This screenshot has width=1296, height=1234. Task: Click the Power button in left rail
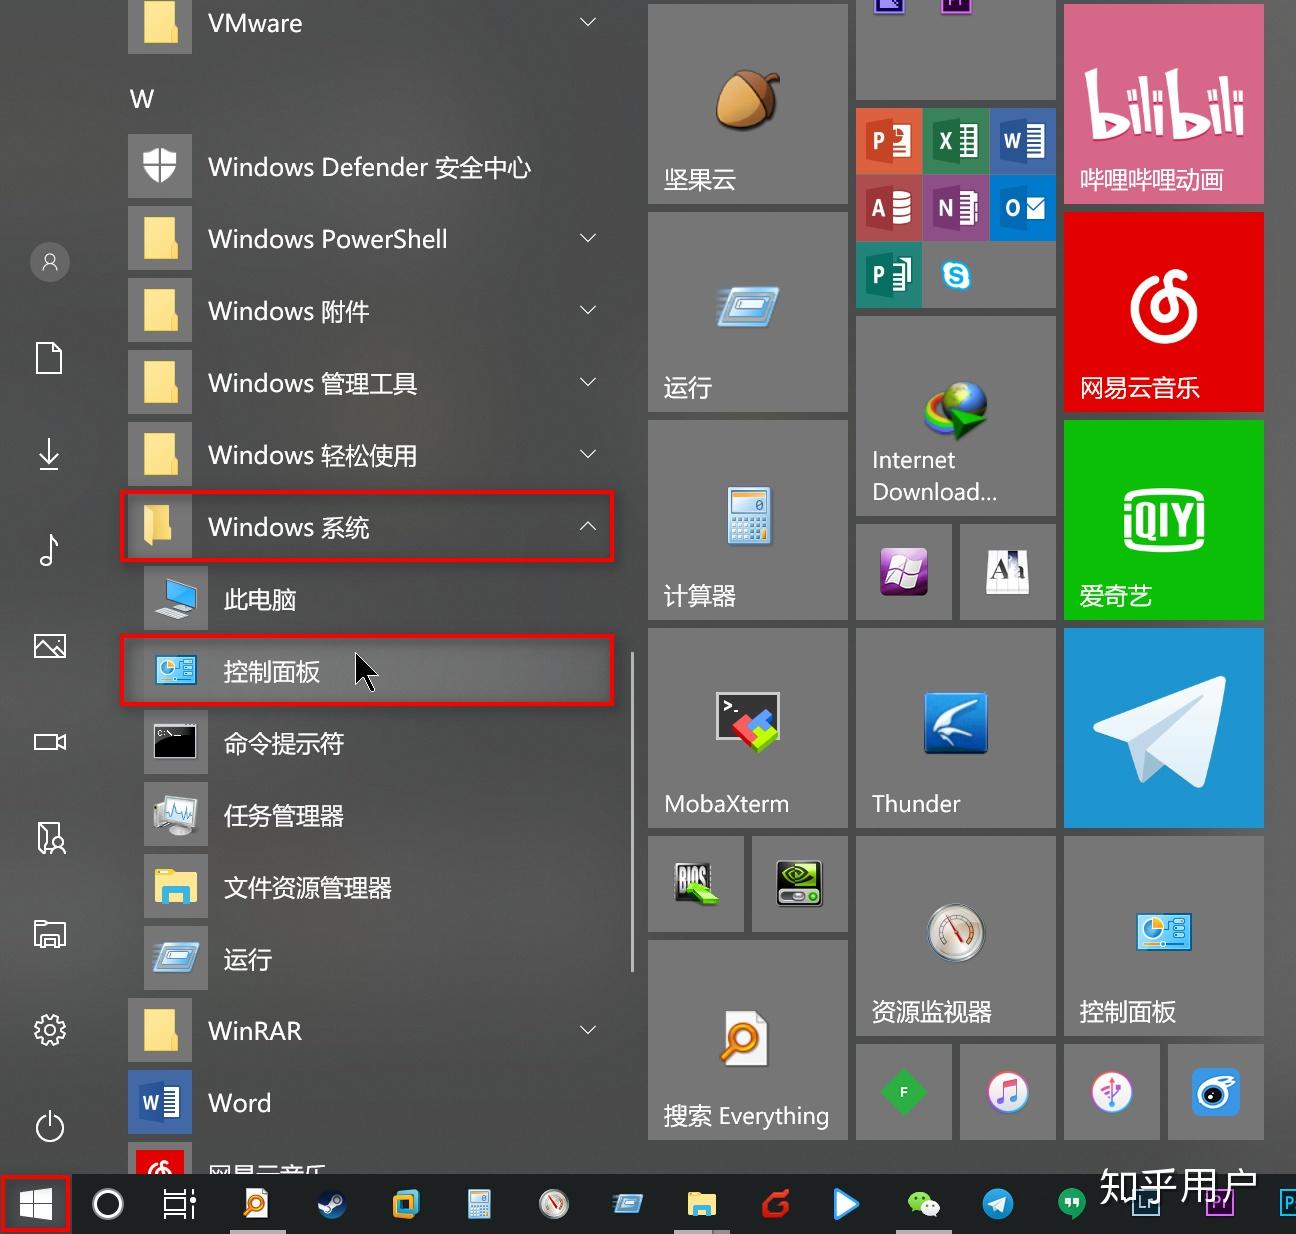[x=50, y=1126]
